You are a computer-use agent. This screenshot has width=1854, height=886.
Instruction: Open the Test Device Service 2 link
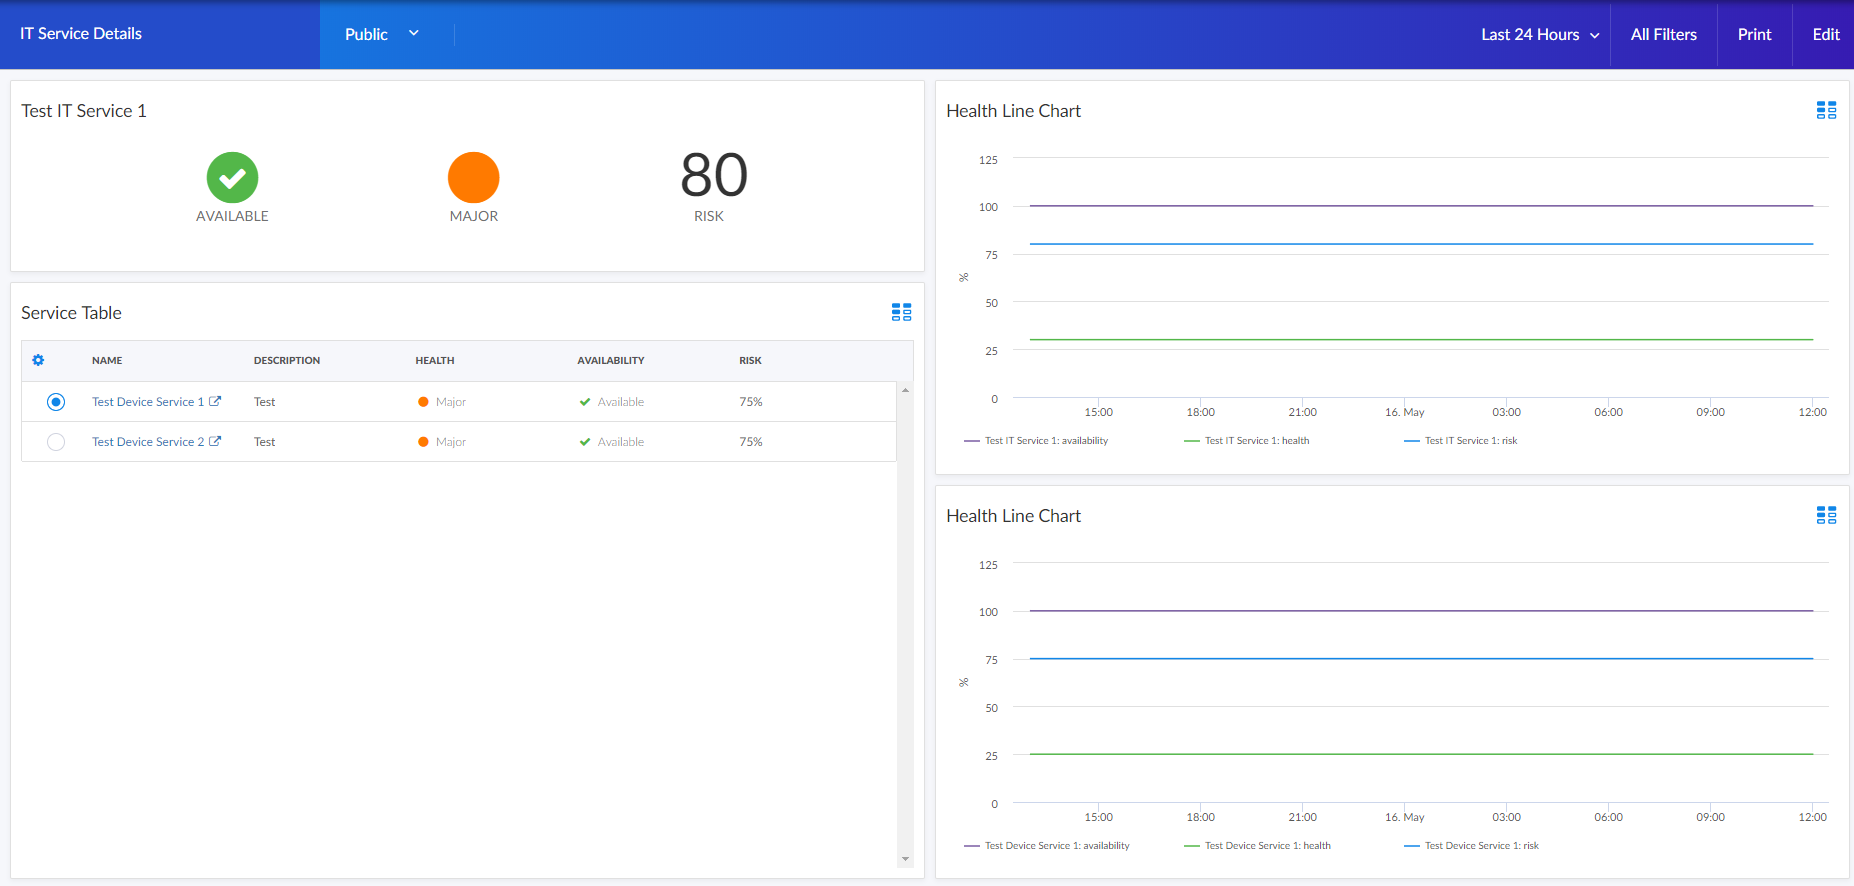[147, 442]
